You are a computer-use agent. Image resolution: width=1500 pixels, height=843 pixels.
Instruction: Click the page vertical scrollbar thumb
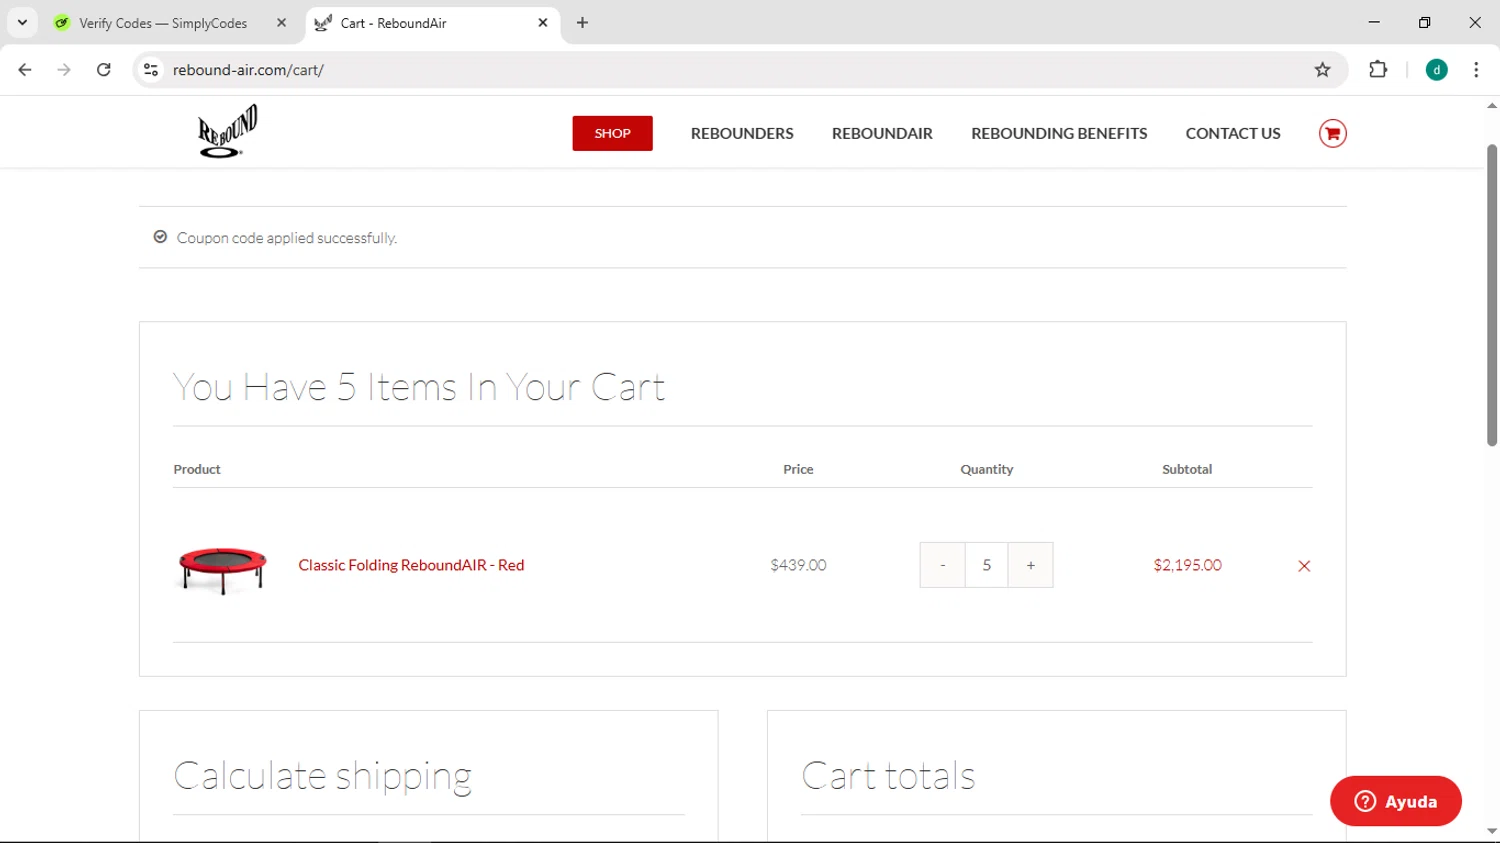click(x=1492, y=295)
